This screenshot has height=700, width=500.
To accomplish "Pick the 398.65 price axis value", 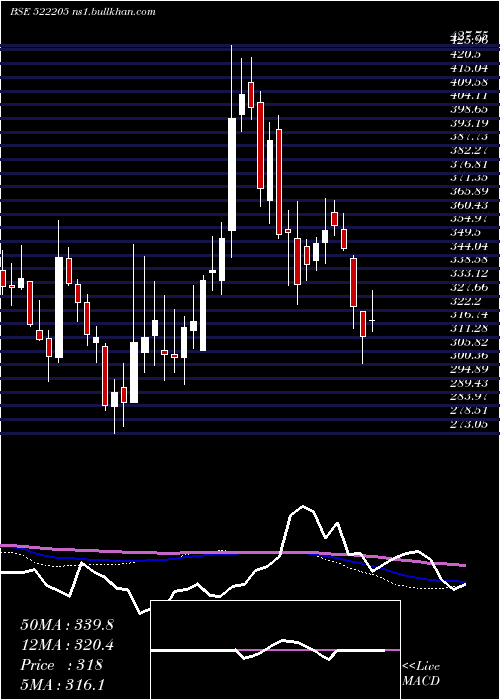I will (x=469, y=109).
